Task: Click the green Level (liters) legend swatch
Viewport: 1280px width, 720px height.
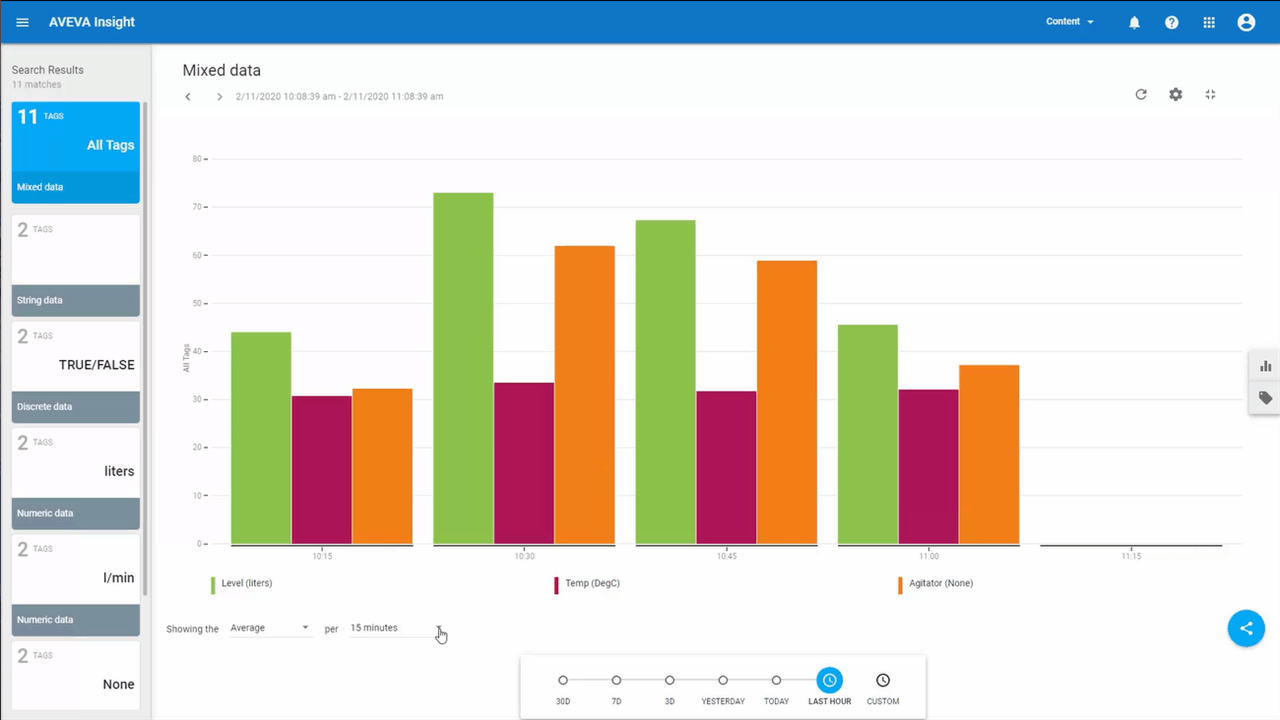Action: click(211, 583)
